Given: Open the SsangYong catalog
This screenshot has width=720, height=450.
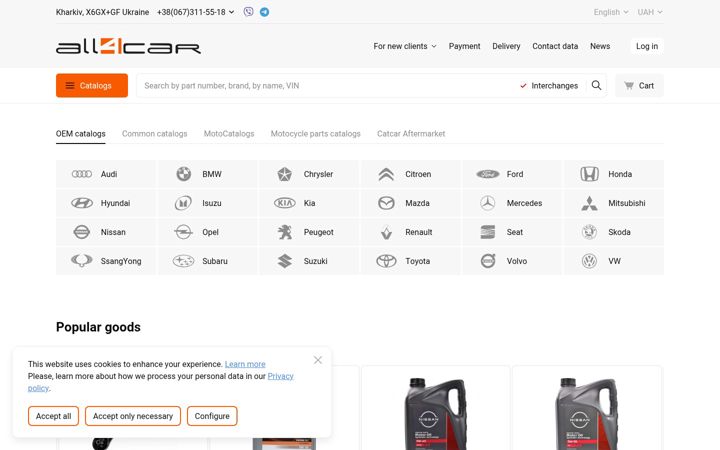Looking at the screenshot, I should coord(106,261).
